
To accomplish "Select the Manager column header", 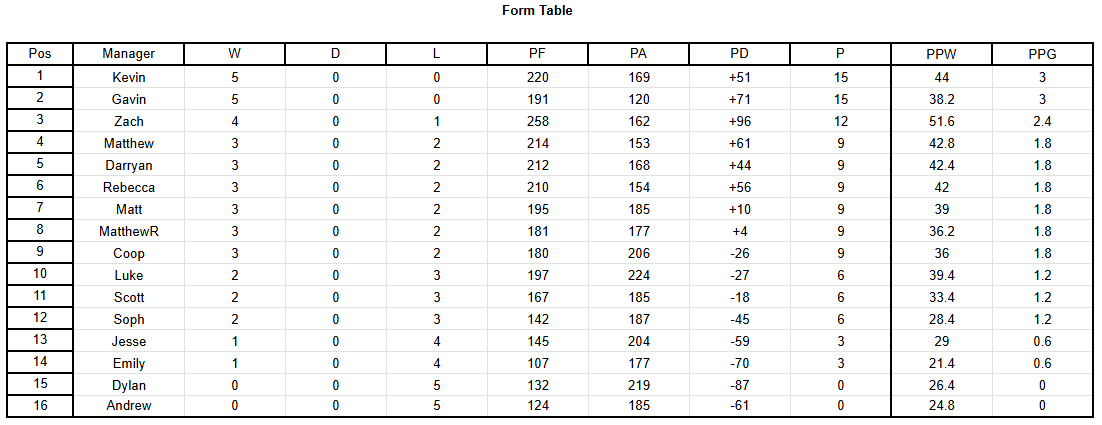I will (x=129, y=53).
